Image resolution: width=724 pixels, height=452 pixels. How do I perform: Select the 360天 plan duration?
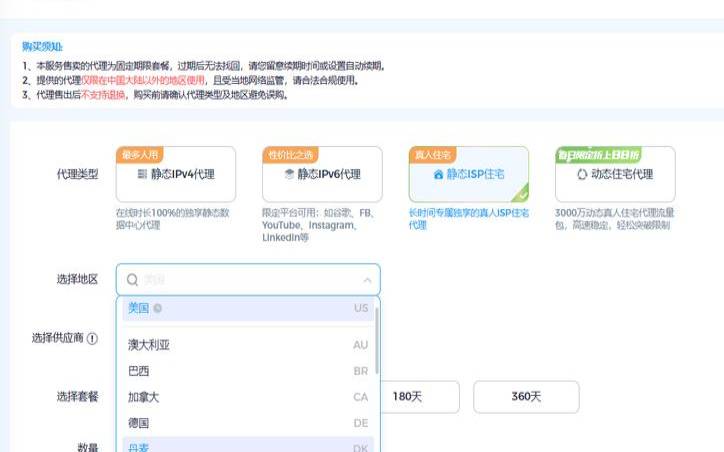click(x=526, y=397)
